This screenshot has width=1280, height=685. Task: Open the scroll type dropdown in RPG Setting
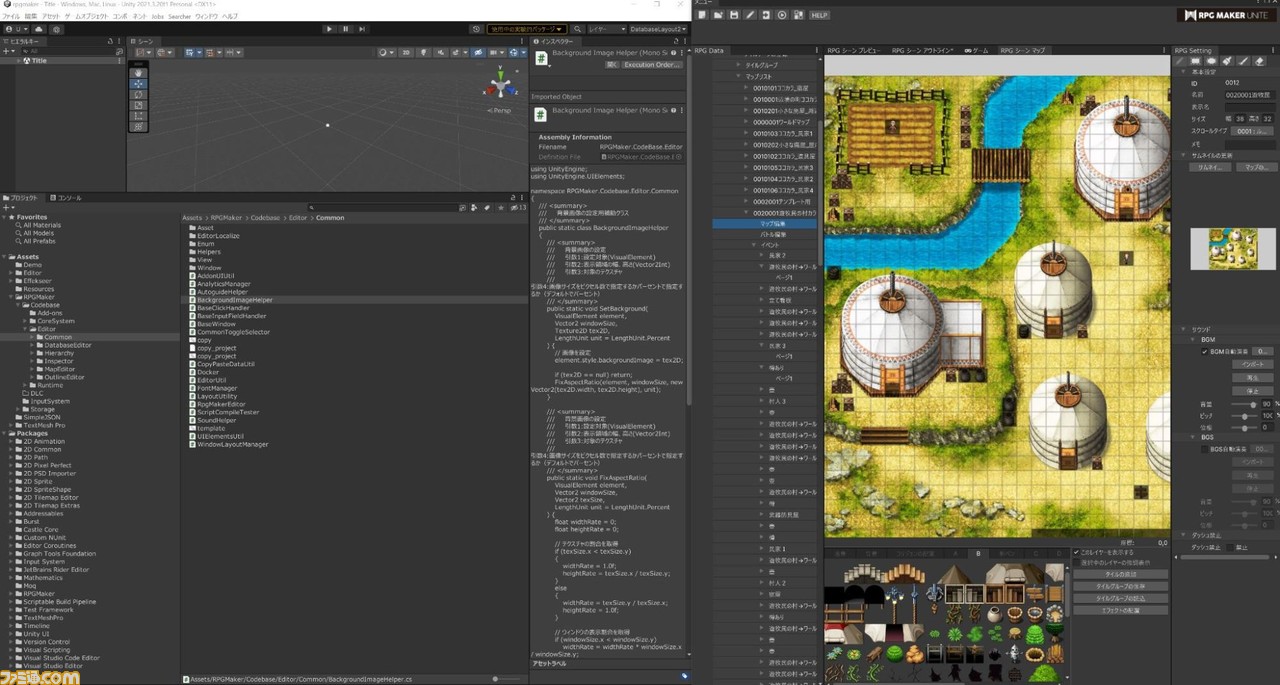coord(1254,131)
